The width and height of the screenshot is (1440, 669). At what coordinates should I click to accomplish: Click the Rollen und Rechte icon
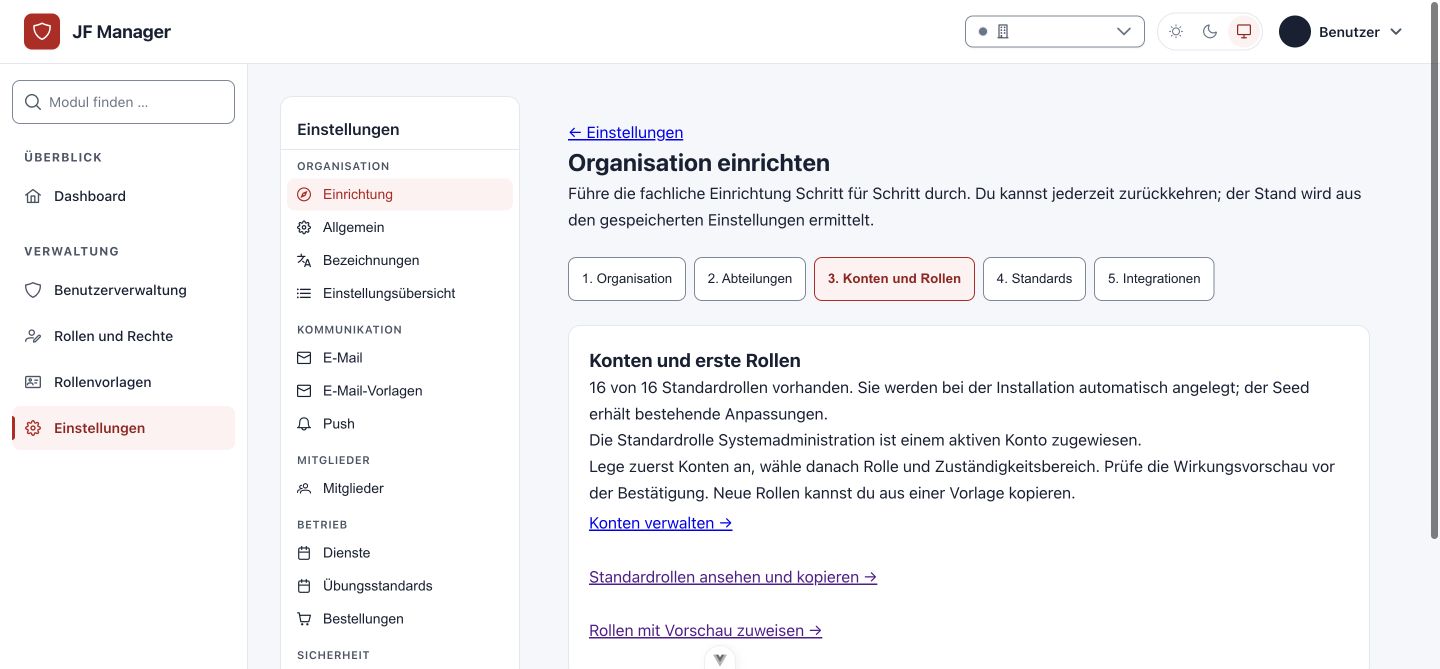click(33, 336)
